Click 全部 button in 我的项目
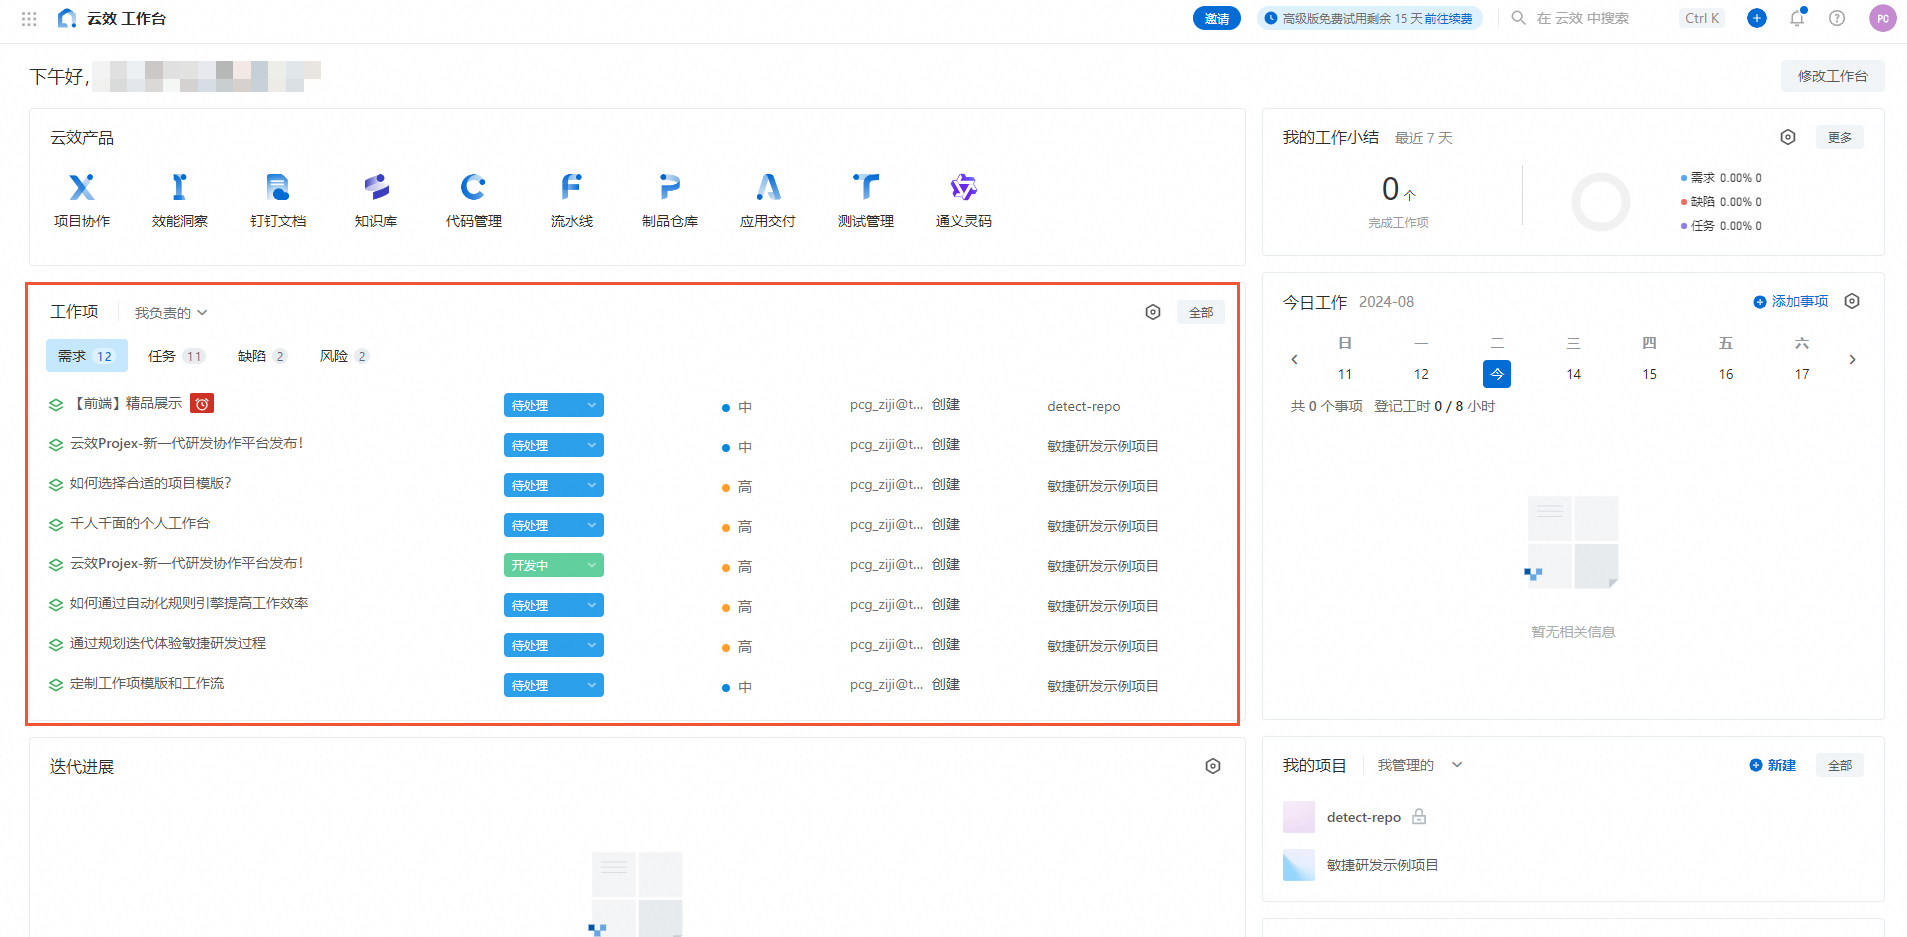Screen dimensions: 1907x937 pos(1840,765)
